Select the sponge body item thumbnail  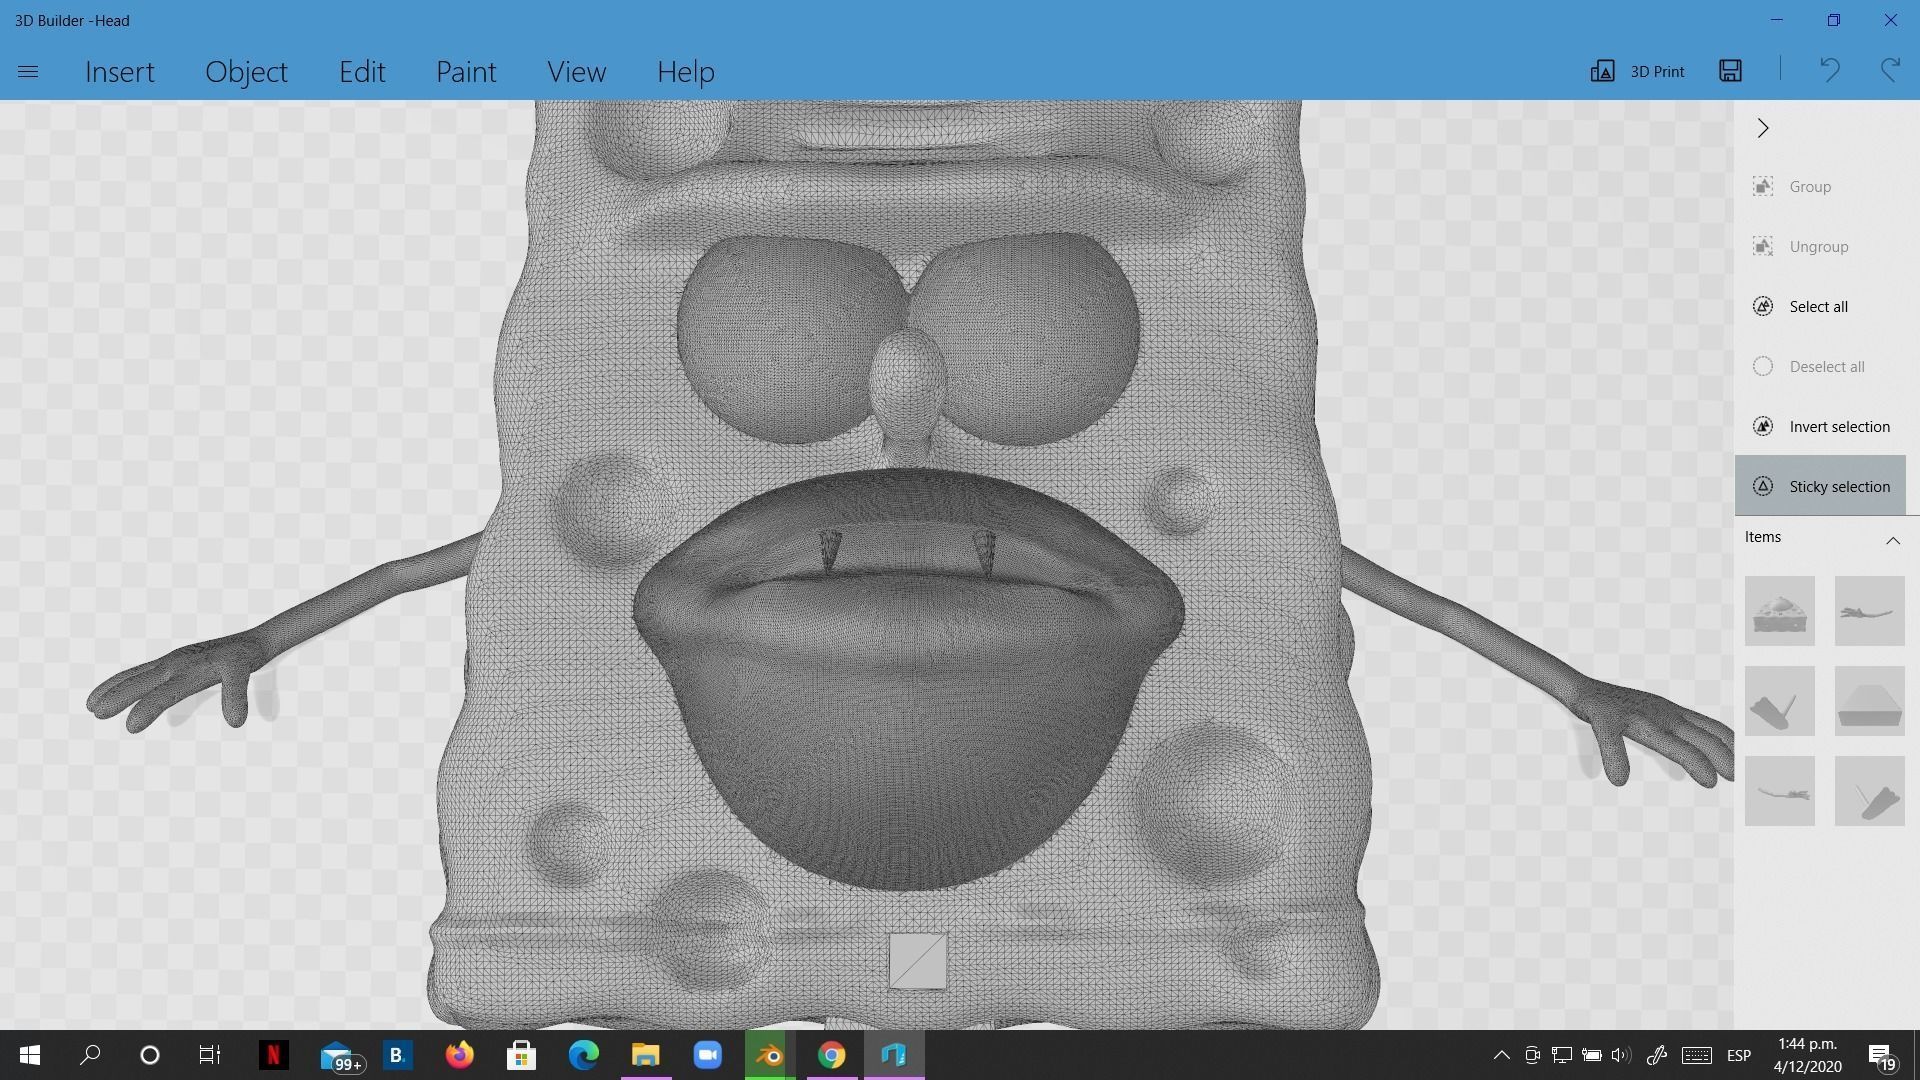pos(1780,611)
